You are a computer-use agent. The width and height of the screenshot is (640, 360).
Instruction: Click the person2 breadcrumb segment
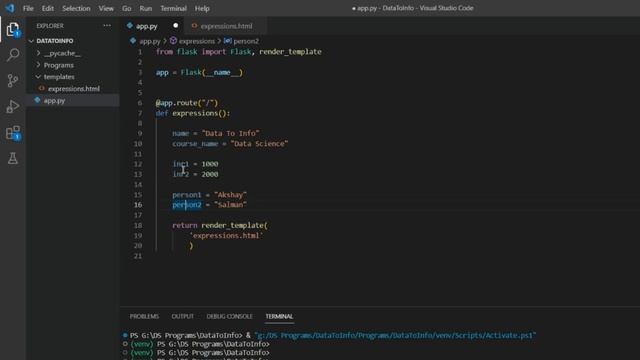click(x=246, y=41)
